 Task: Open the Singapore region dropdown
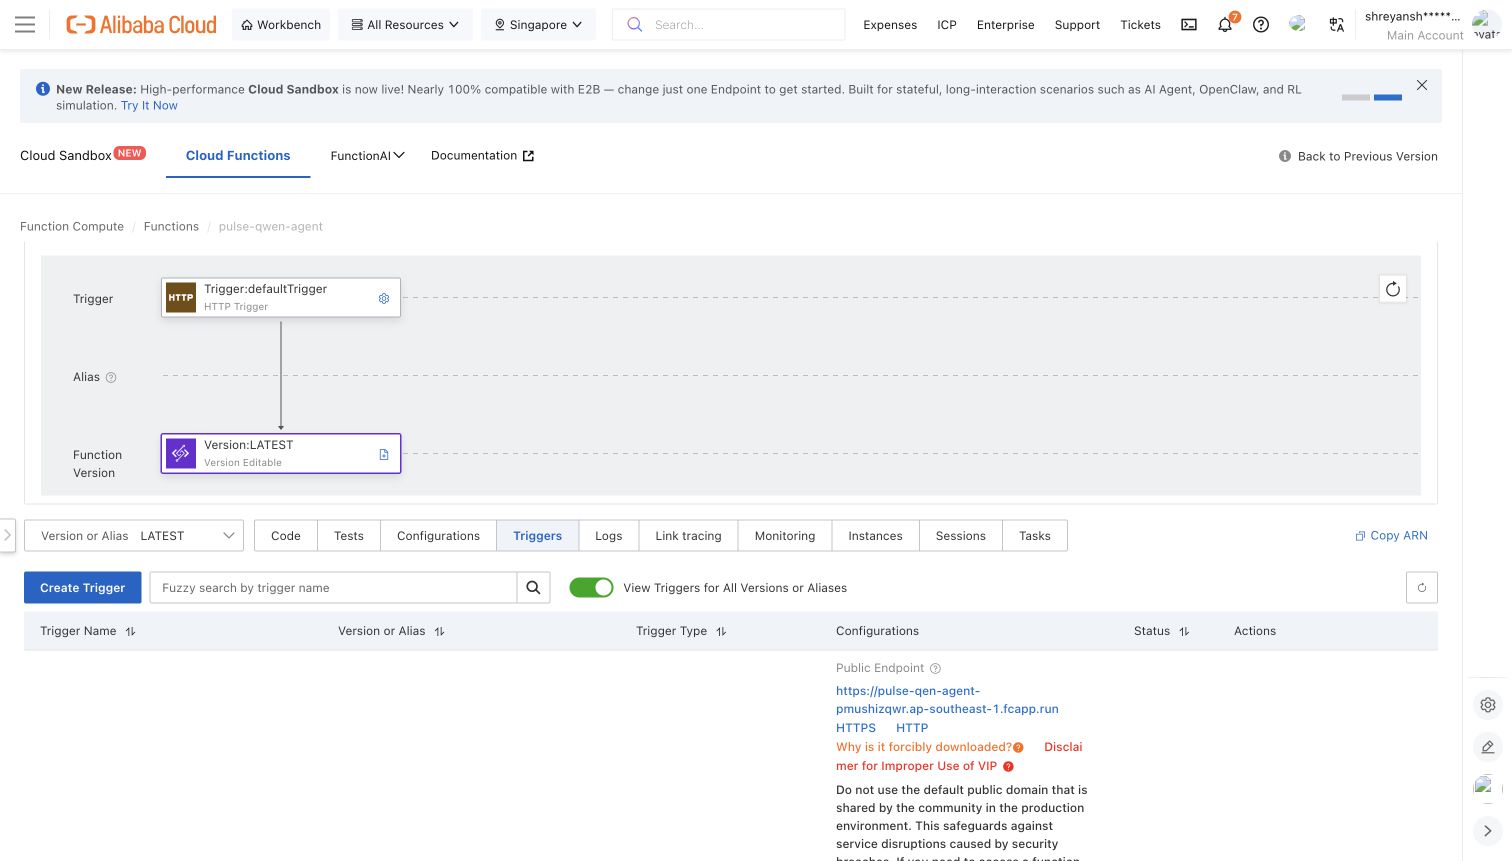pyautogui.click(x=538, y=25)
